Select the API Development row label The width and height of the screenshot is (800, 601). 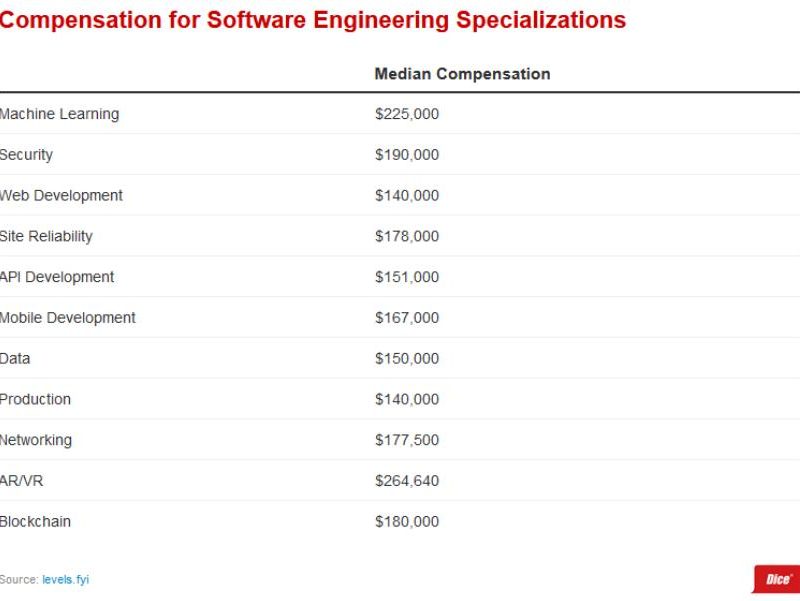(x=57, y=277)
